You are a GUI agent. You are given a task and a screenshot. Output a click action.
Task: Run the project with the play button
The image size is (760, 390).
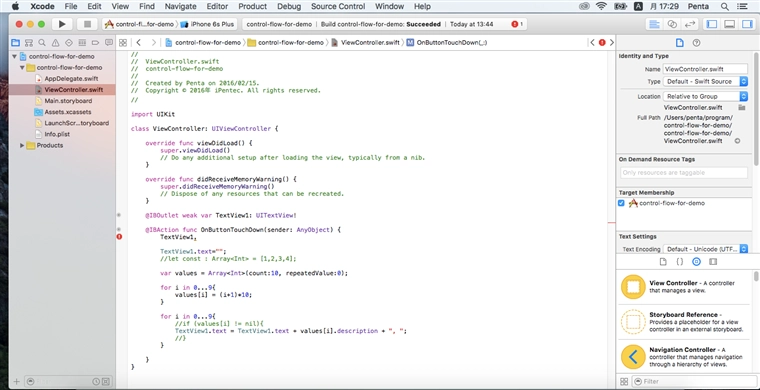[x=62, y=24]
